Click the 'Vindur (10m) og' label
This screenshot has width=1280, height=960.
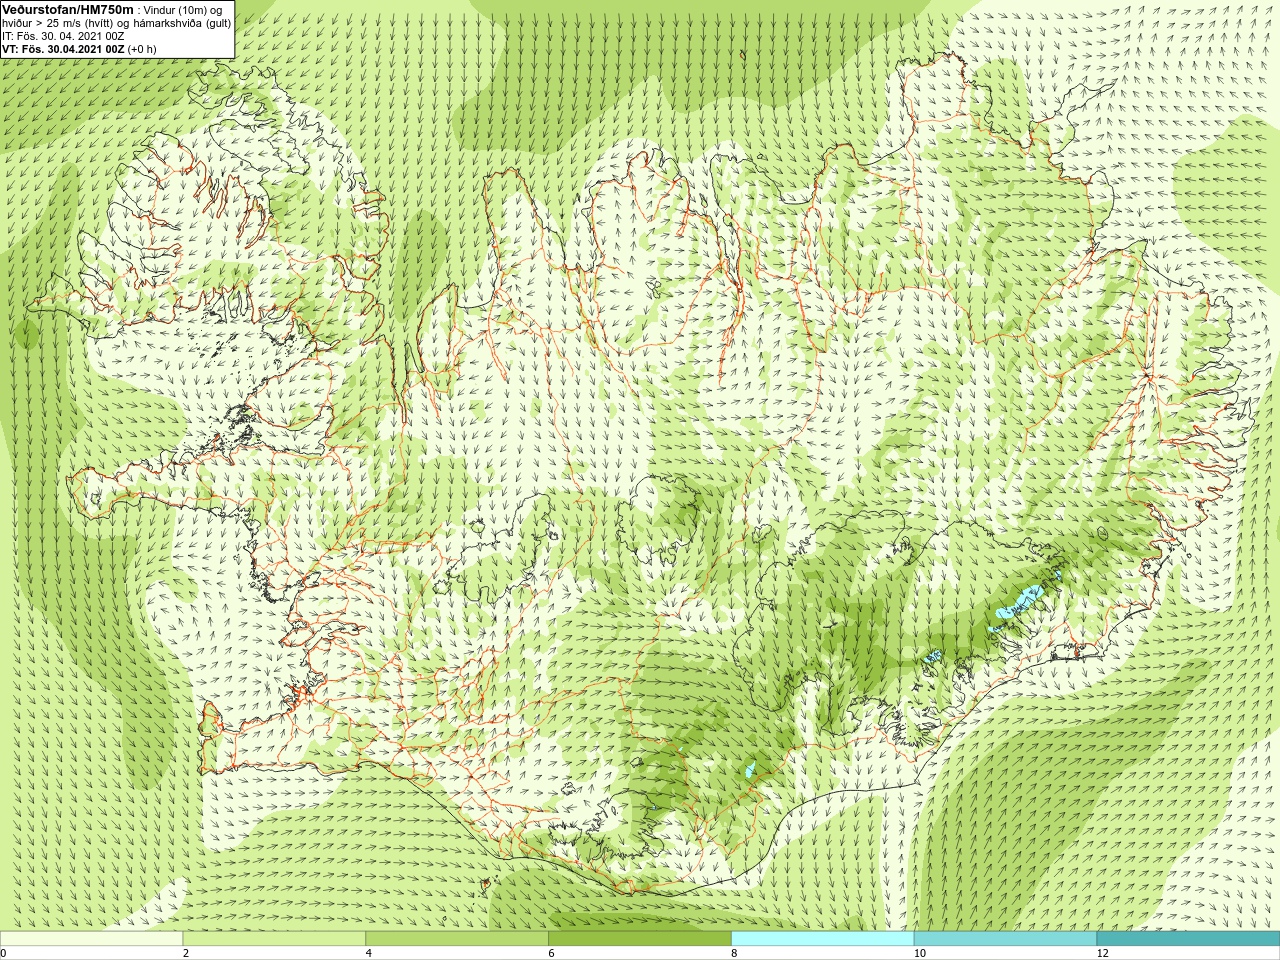[184, 10]
